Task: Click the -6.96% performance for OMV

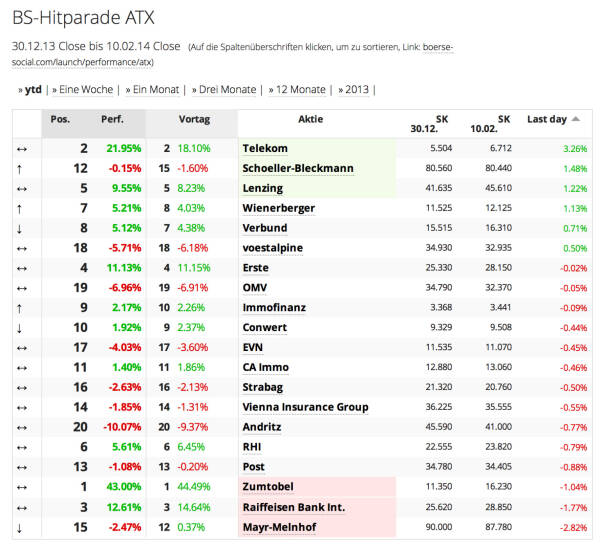Action: point(125,288)
